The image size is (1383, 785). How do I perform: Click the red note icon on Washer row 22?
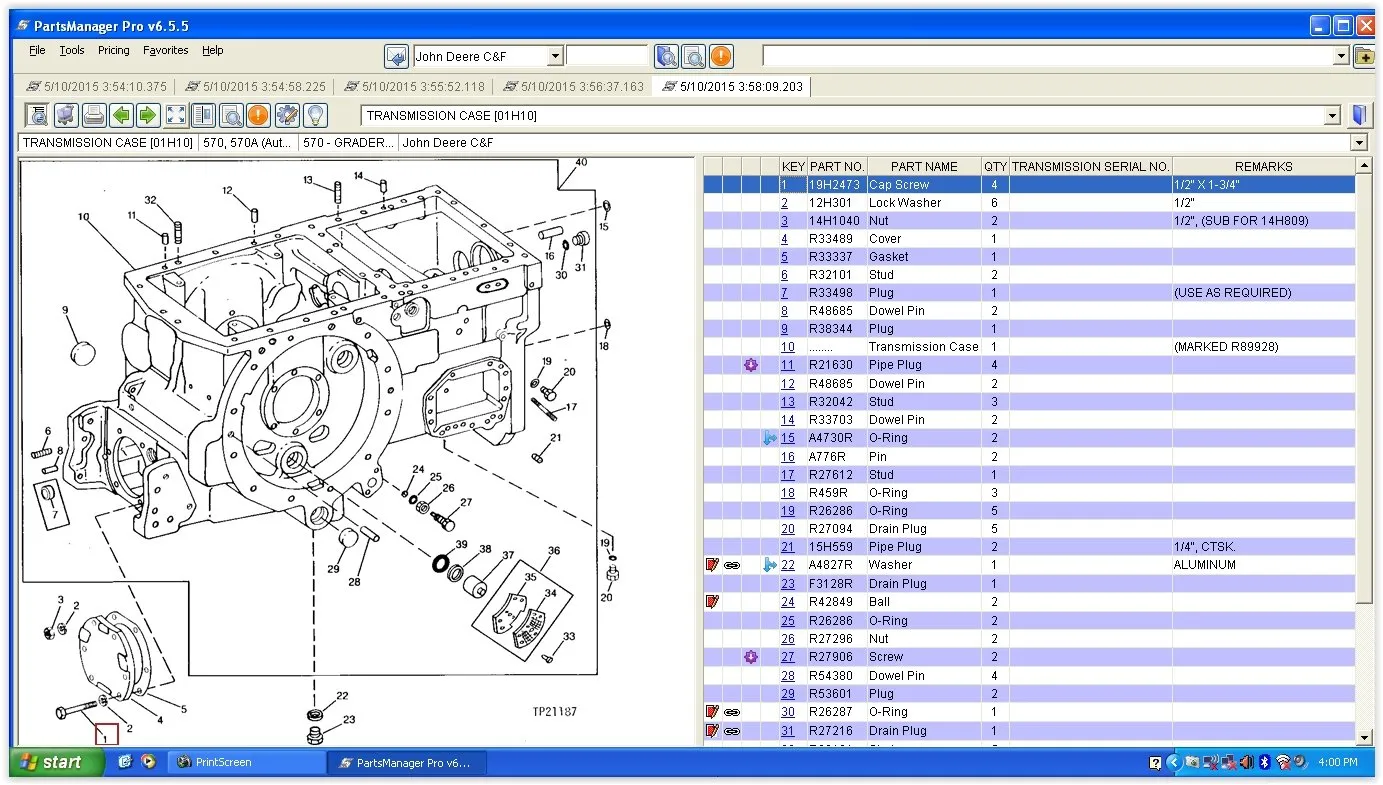pos(712,565)
